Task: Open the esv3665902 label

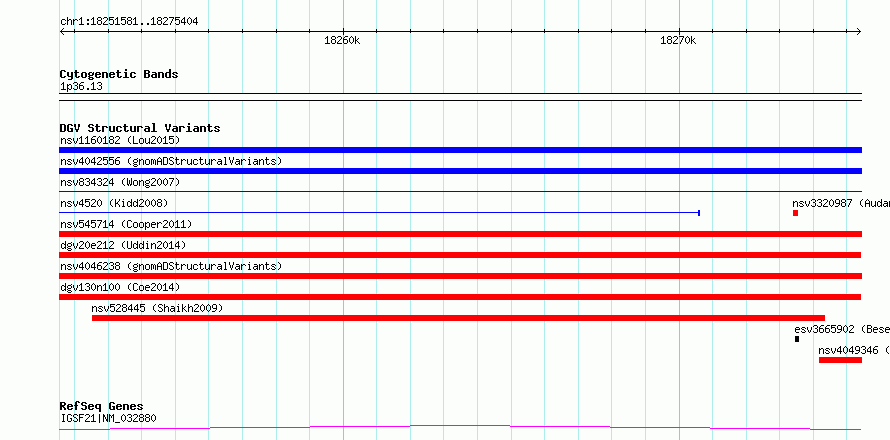Action: pos(842,329)
